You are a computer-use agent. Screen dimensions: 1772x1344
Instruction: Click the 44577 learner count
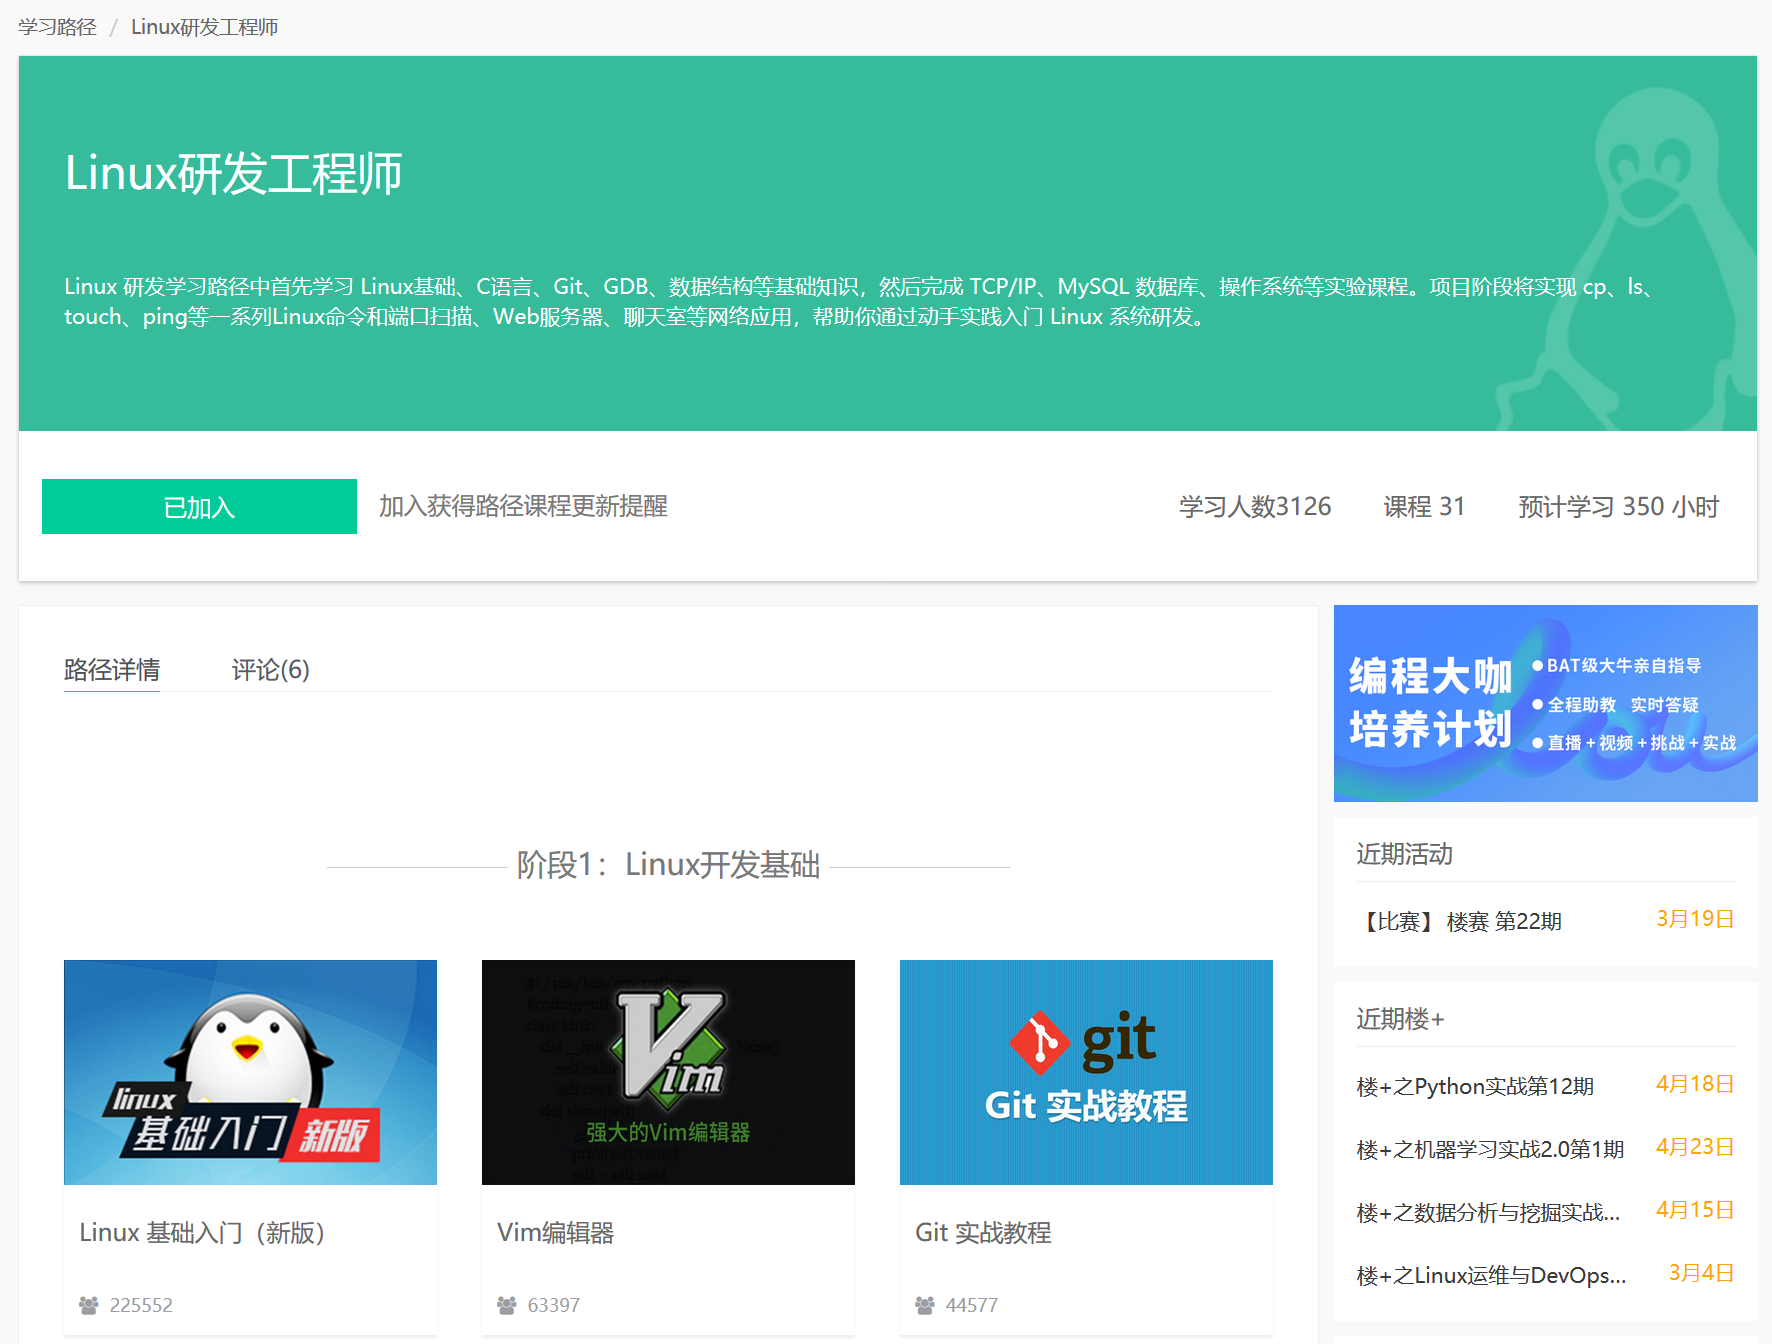(x=972, y=1305)
